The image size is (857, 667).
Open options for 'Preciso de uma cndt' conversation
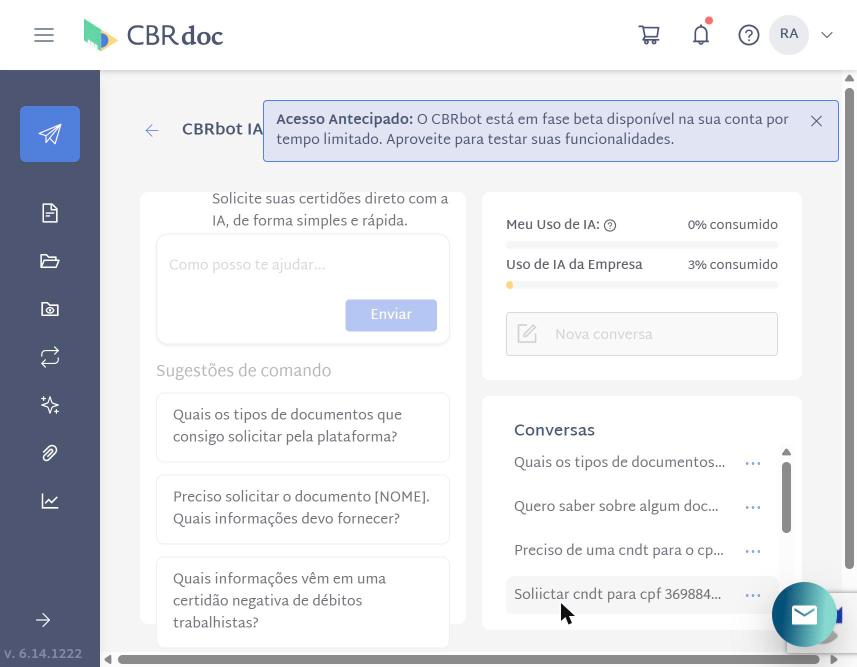click(x=753, y=551)
